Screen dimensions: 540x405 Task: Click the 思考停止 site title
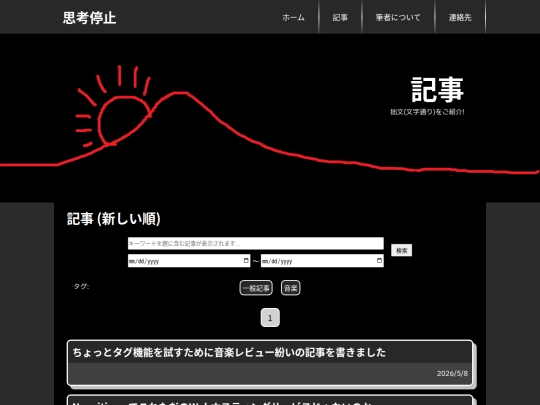(89, 18)
